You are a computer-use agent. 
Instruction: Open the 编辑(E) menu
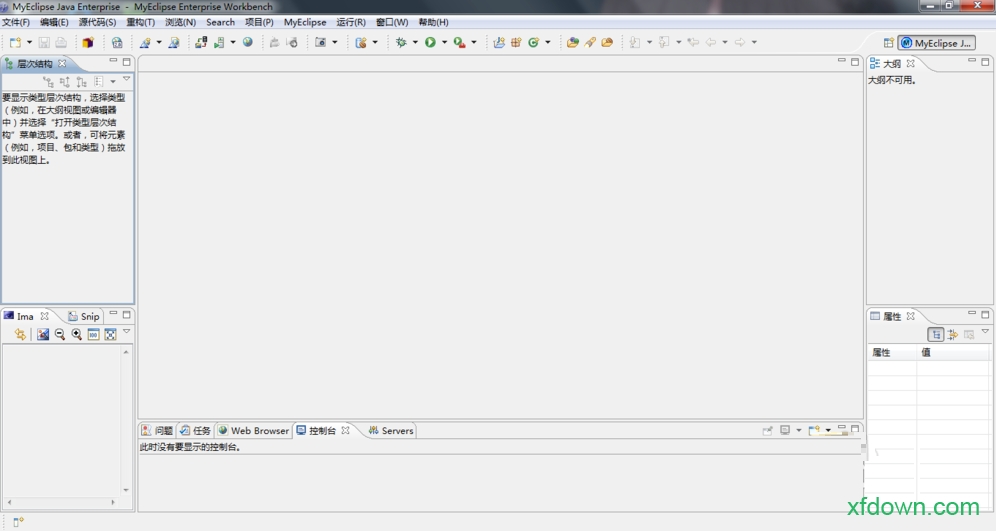click(x=54, y=22)
